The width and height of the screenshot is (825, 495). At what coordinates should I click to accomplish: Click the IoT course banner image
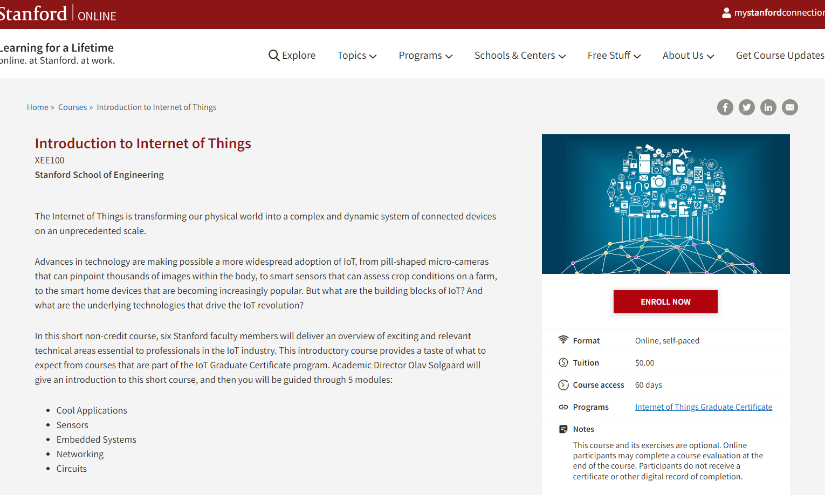click(665, 204)
